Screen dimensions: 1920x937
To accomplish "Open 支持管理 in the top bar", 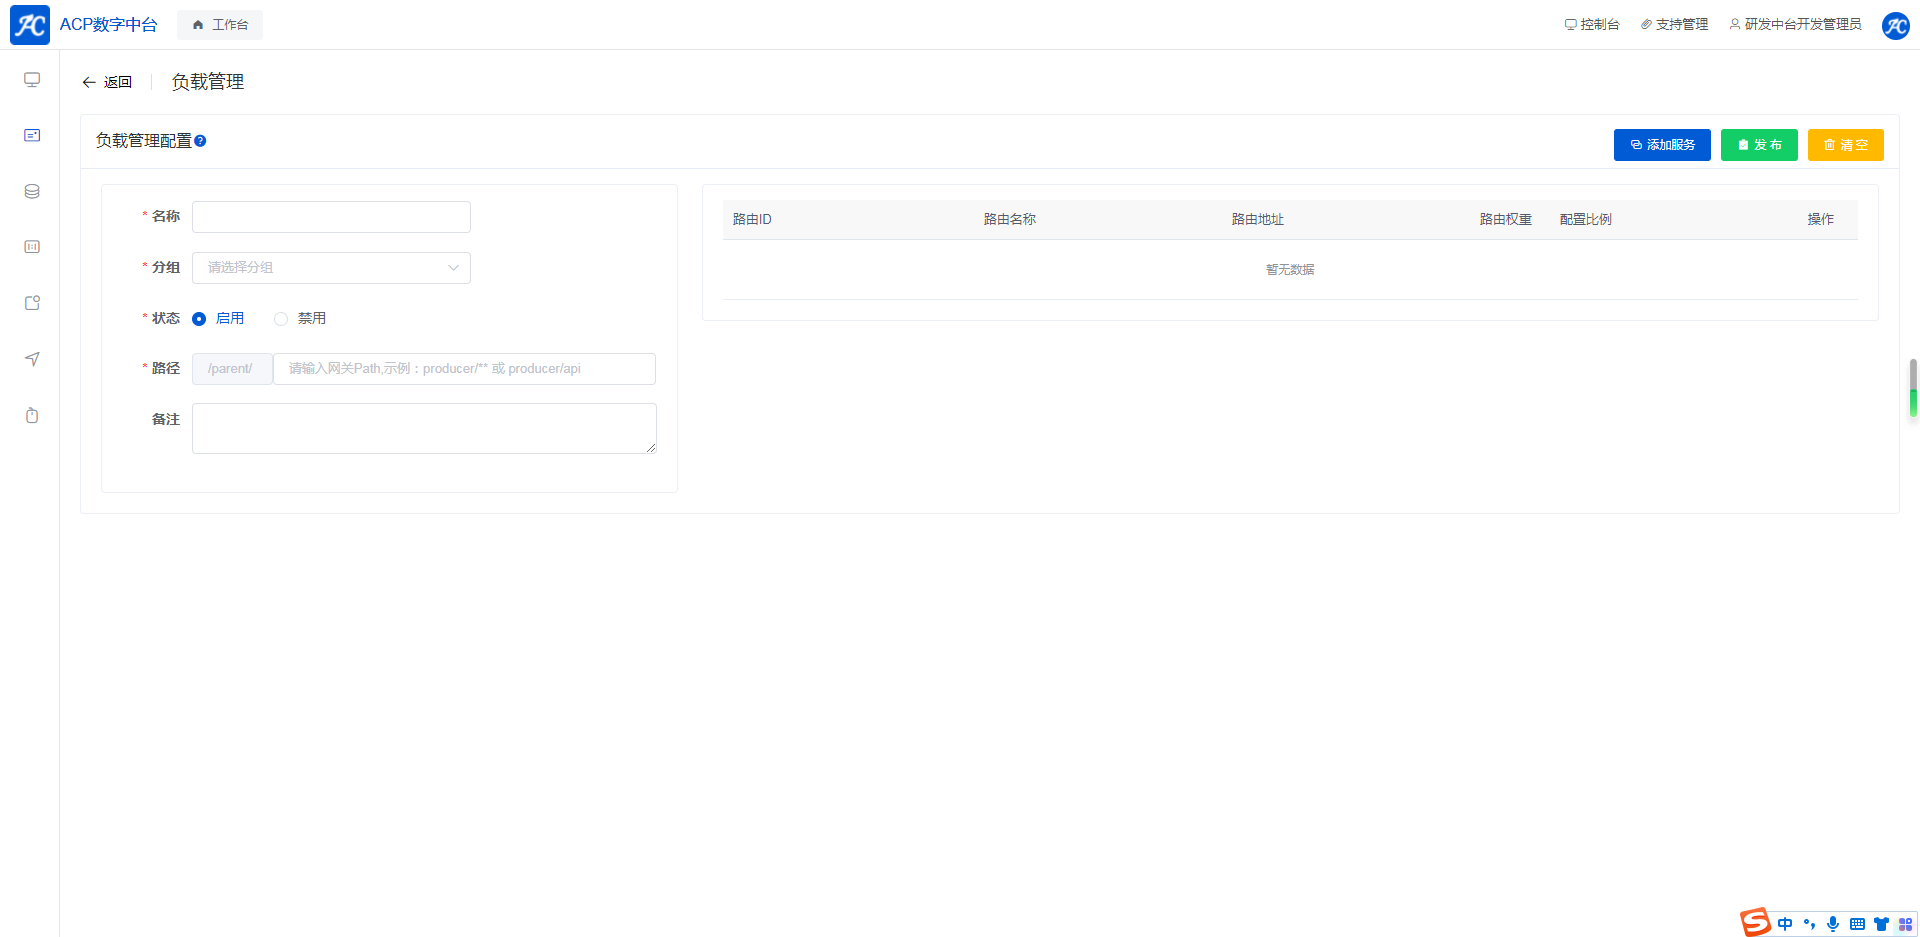I will [x=1674, y=24].
